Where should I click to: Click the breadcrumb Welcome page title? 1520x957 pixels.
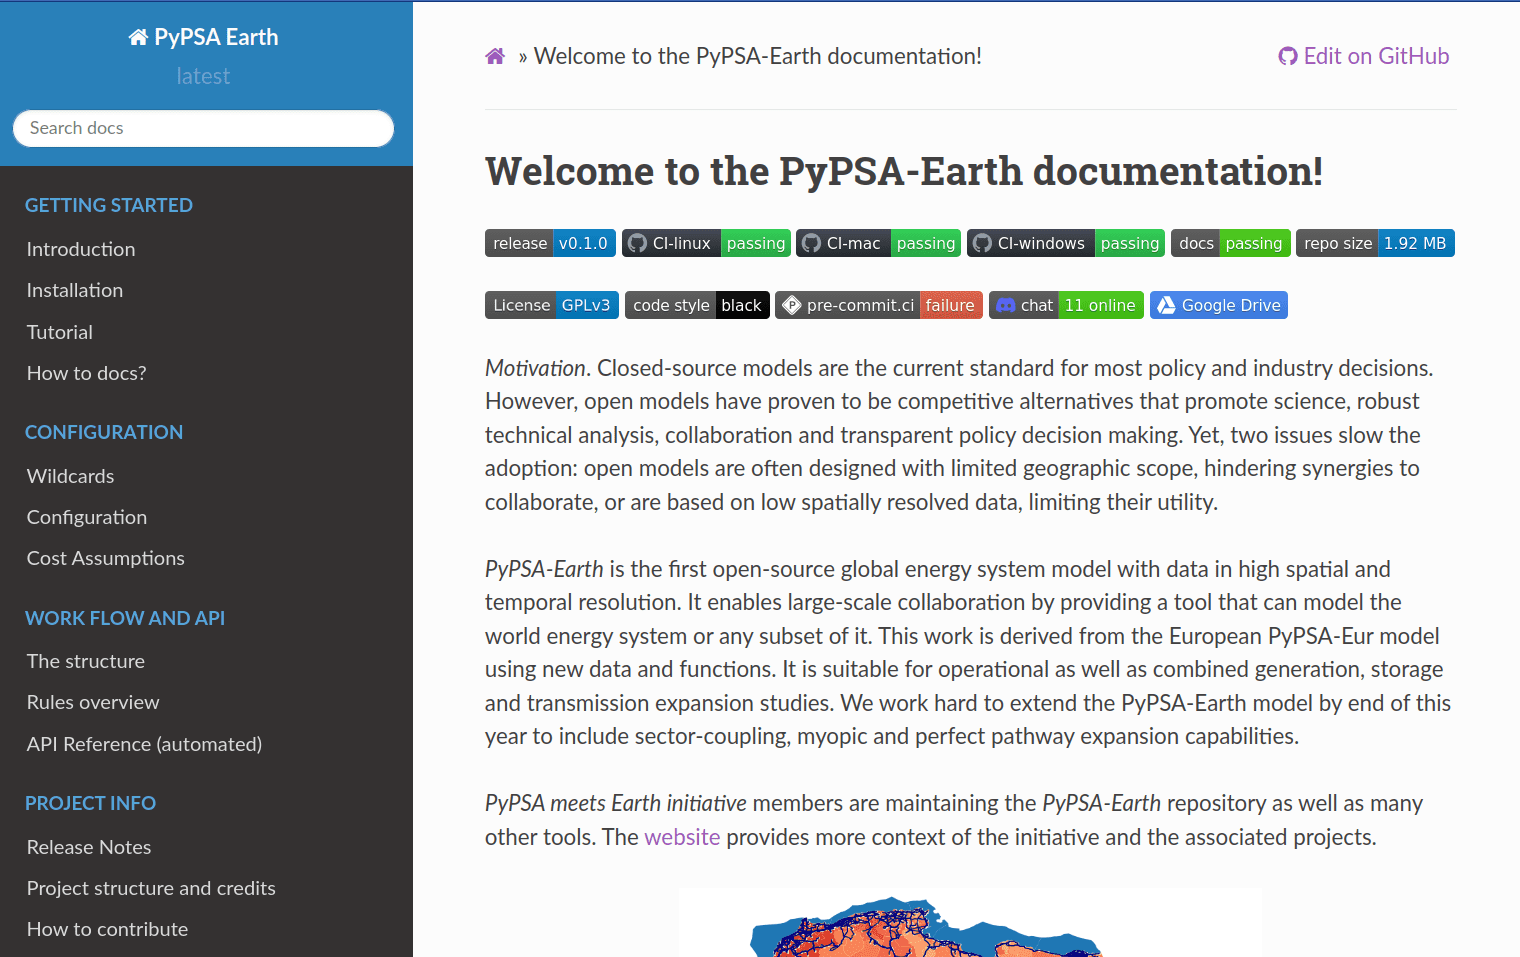click(758, 56)
